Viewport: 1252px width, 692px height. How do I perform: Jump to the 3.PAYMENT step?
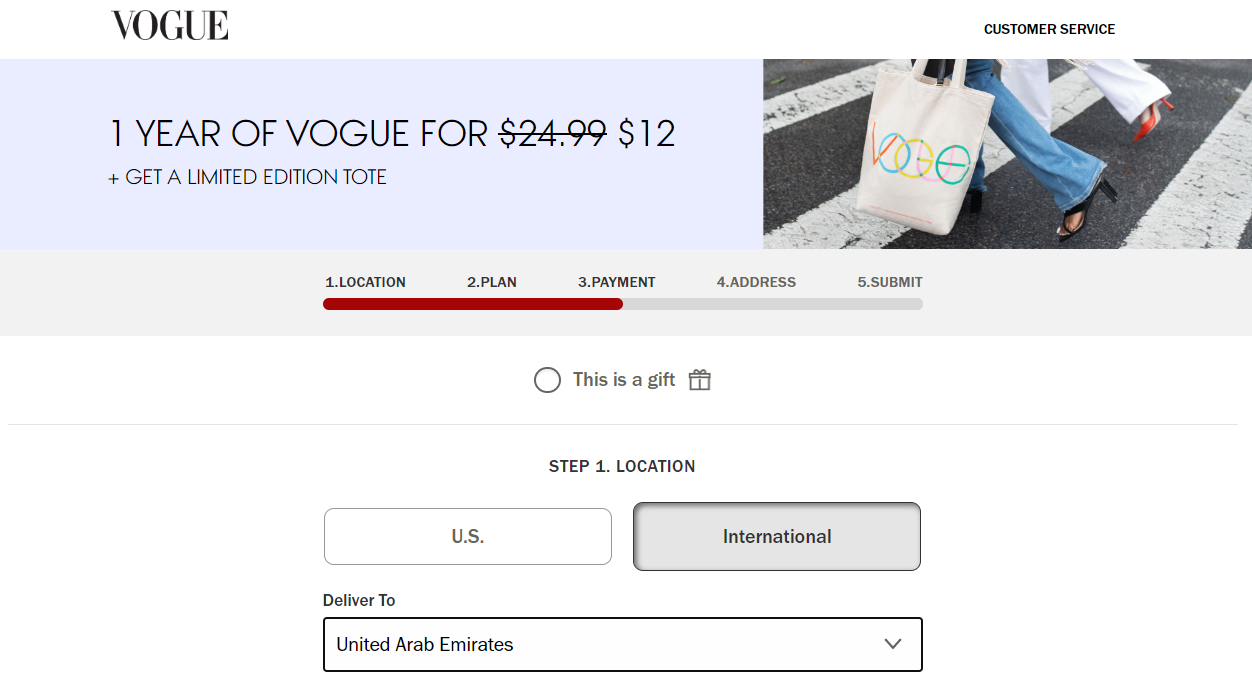pos(617,282)
